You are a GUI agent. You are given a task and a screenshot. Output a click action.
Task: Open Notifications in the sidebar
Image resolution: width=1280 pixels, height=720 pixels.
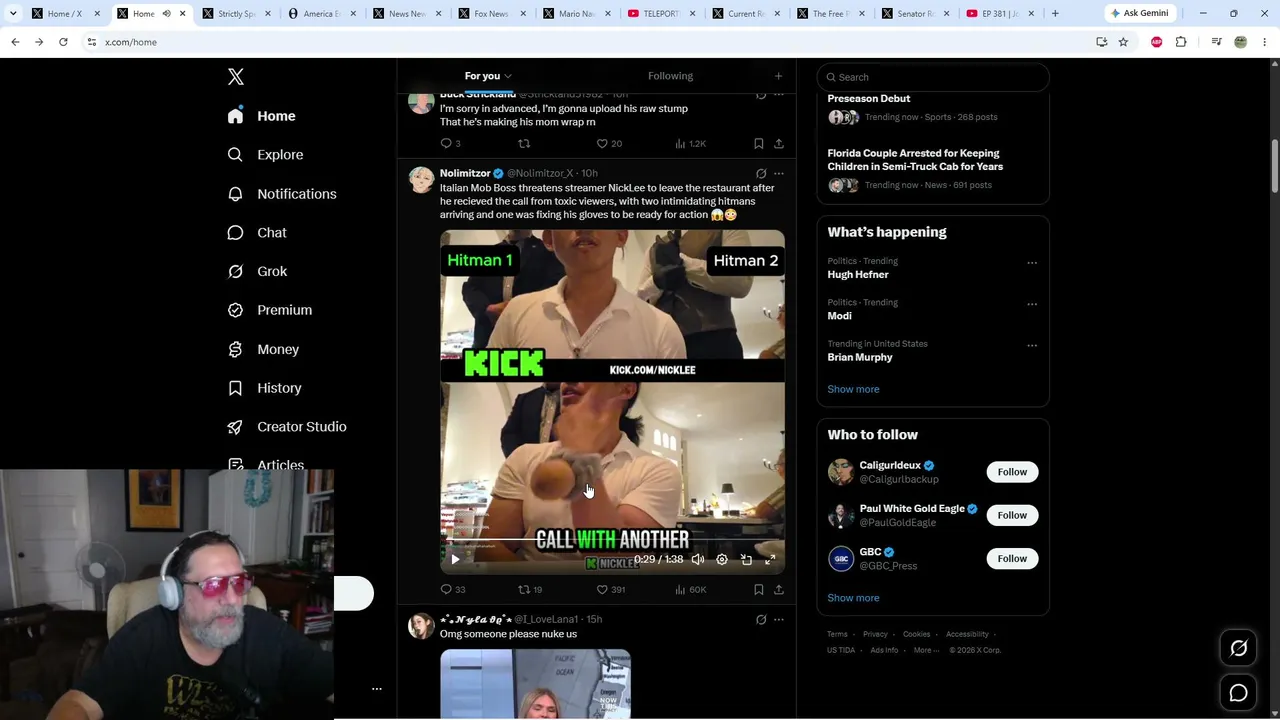click(281, 194)
